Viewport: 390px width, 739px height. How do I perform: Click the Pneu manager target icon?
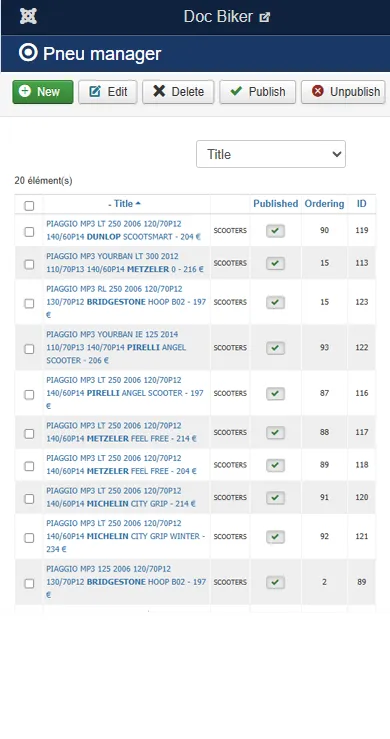tap(28, 53)
